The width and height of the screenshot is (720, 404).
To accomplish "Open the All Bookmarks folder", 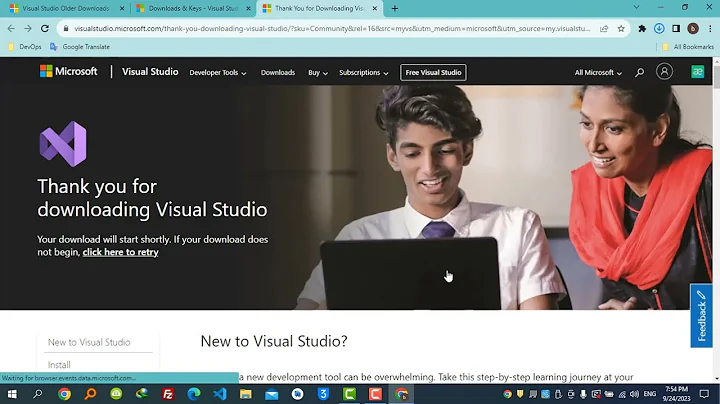I will pos(688,47).
